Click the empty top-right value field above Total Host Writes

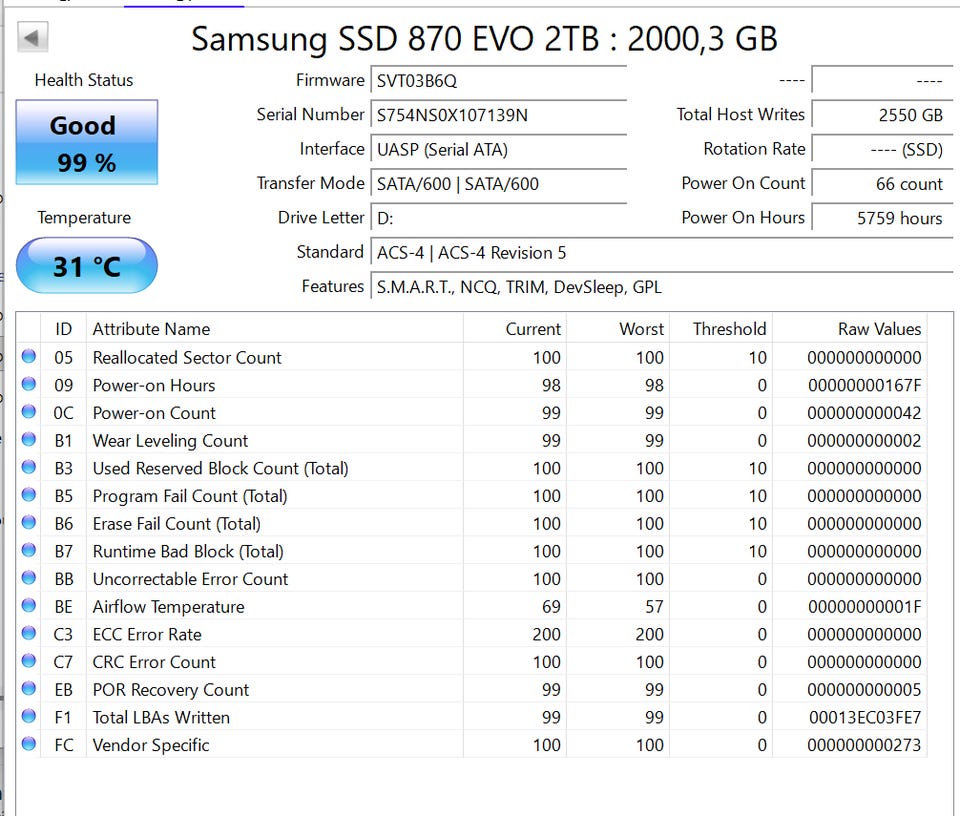[882, 81]
